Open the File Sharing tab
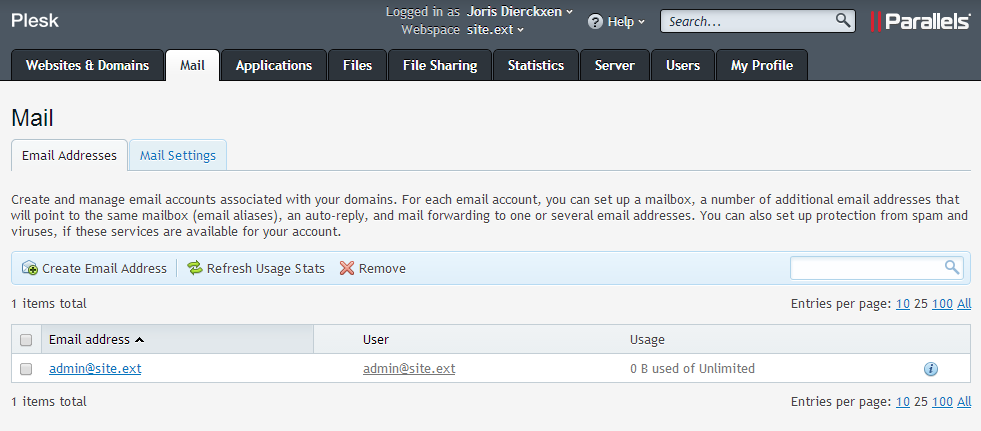The image size is (981, 431). [x=439, y=65]
